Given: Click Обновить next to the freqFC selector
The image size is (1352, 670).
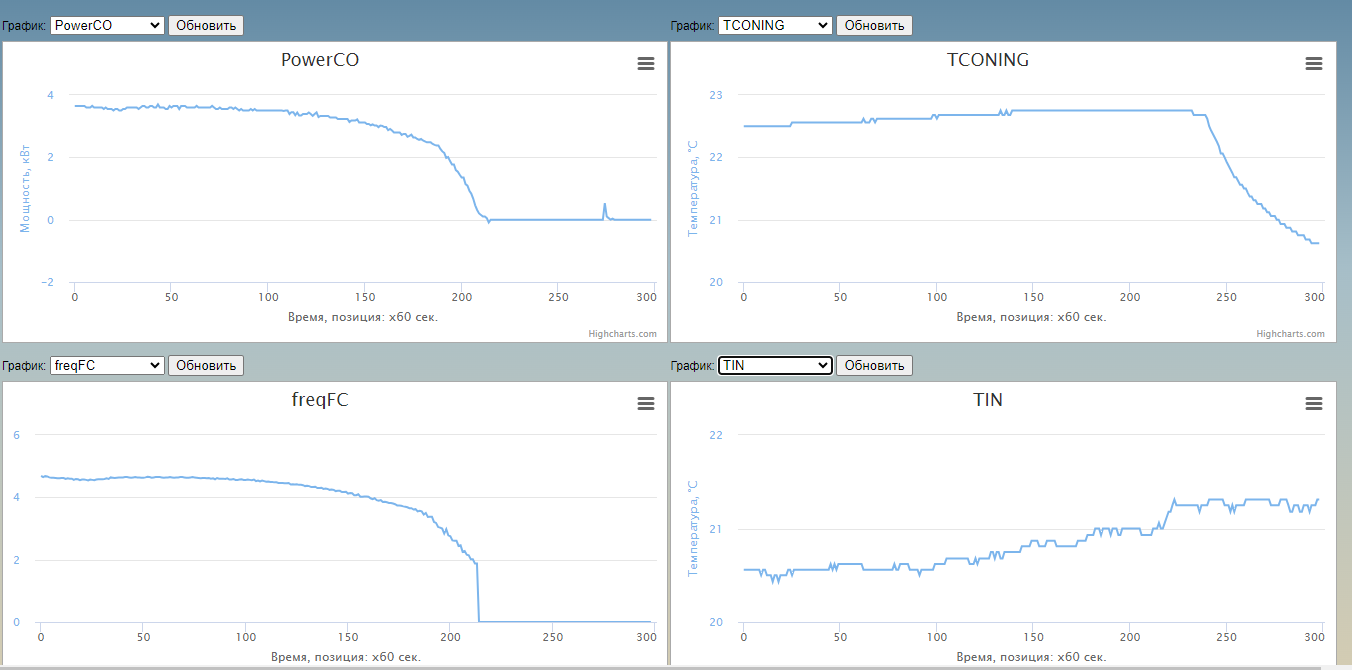Looking at the screenshot, I should pyautogui.click(x=206, y=365).
